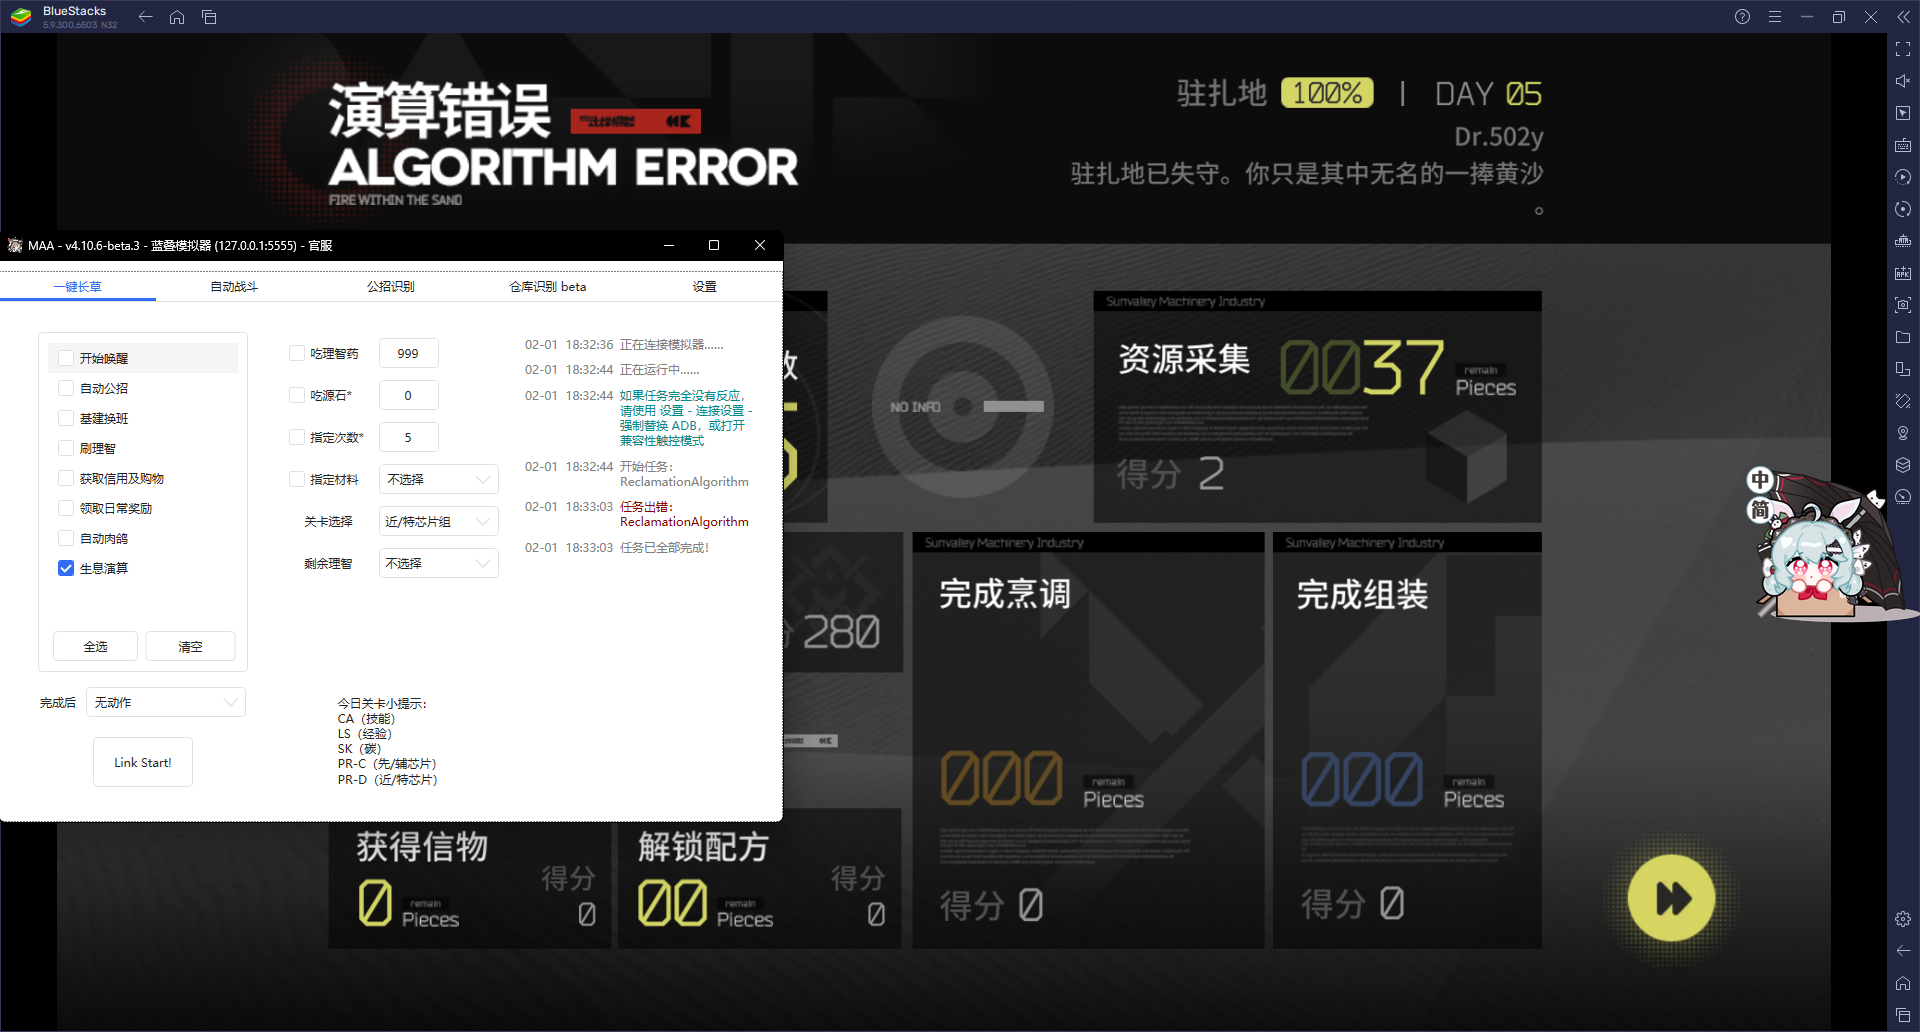Enable the 开始唤醒 checkbox

(66, 358)
